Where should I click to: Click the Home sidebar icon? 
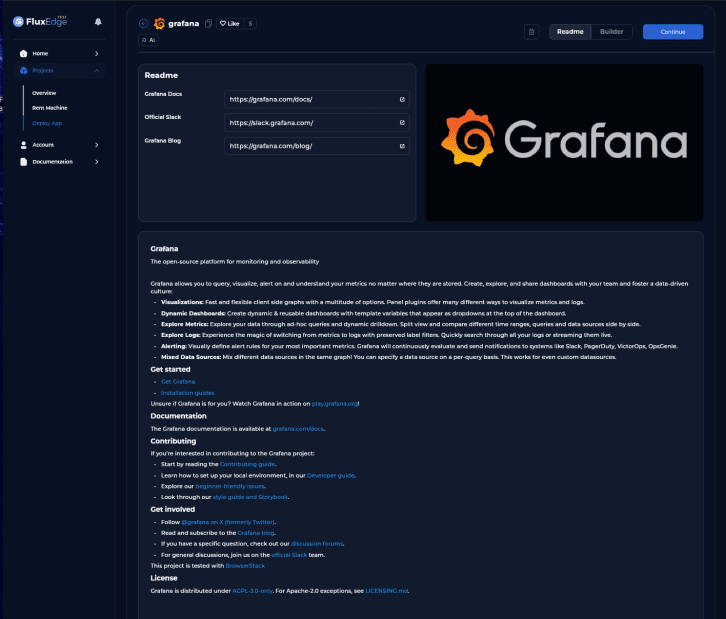click(24, 54)
